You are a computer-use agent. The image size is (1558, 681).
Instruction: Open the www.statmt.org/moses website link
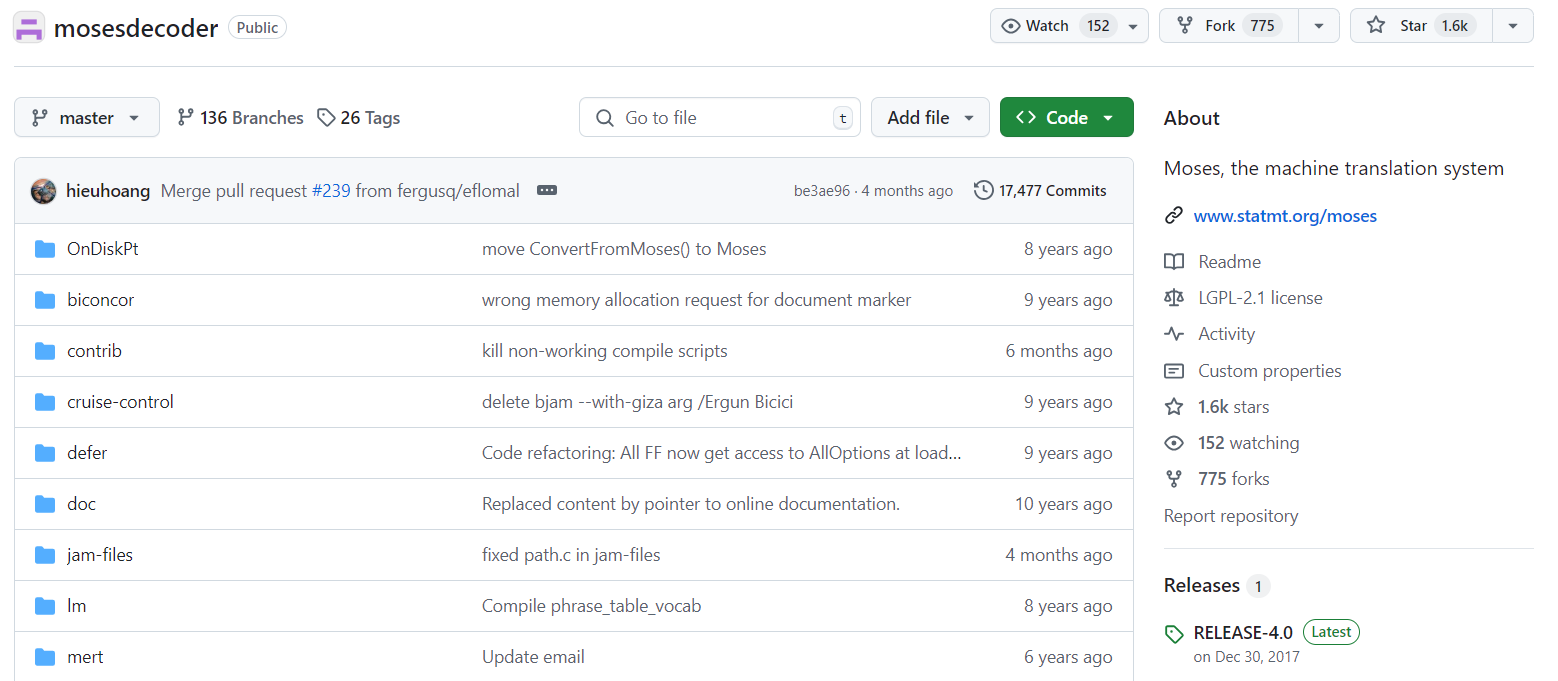1285,216
